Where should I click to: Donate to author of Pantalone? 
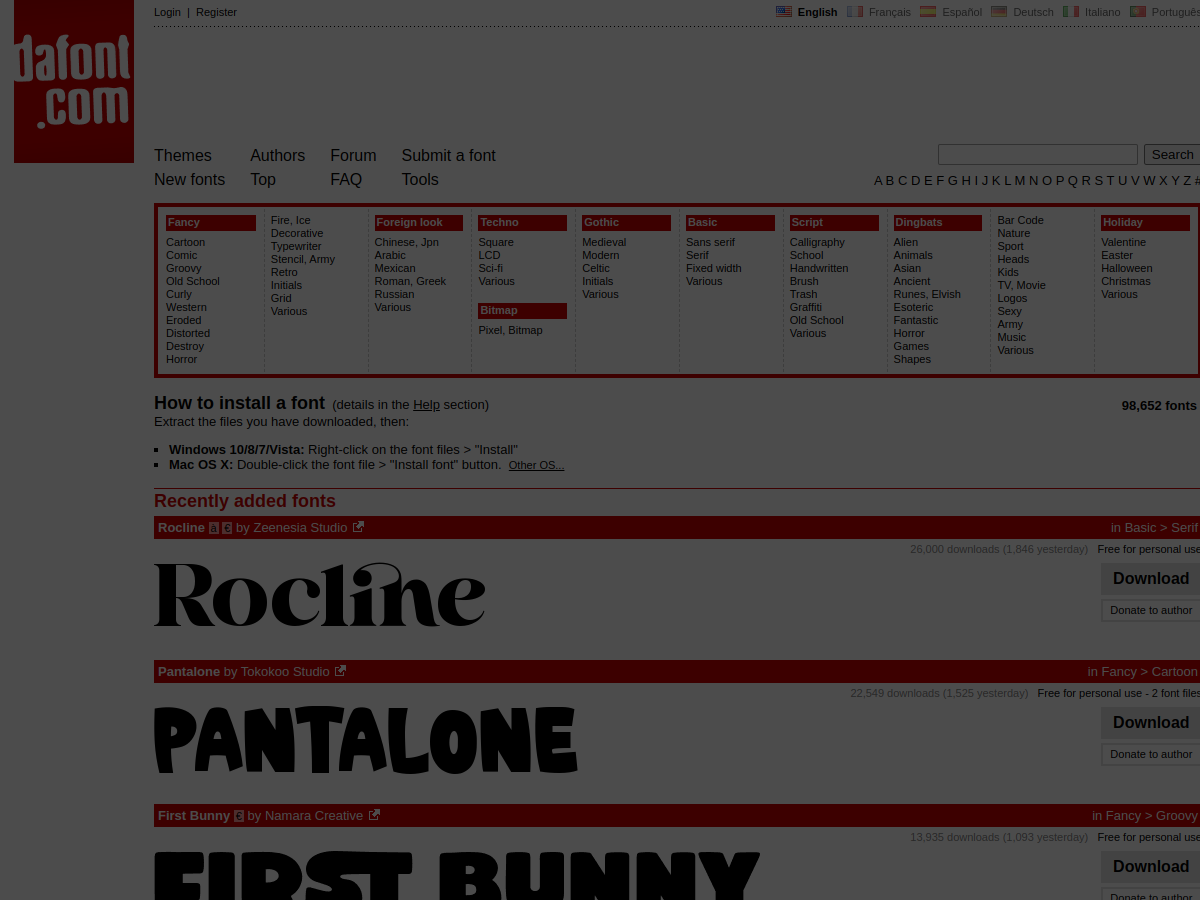coord(1150,754)
